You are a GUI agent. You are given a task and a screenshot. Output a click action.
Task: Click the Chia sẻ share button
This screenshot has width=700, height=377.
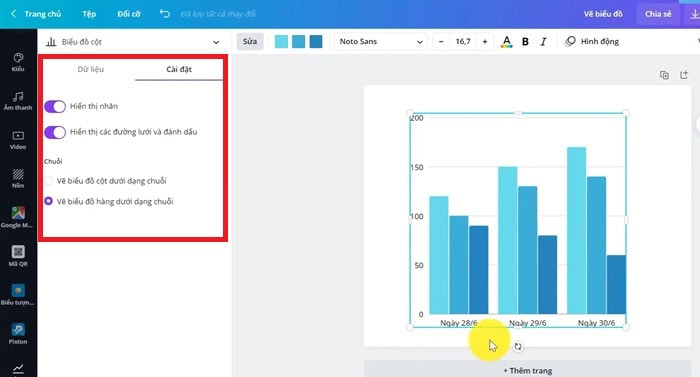tap(658, 14)
